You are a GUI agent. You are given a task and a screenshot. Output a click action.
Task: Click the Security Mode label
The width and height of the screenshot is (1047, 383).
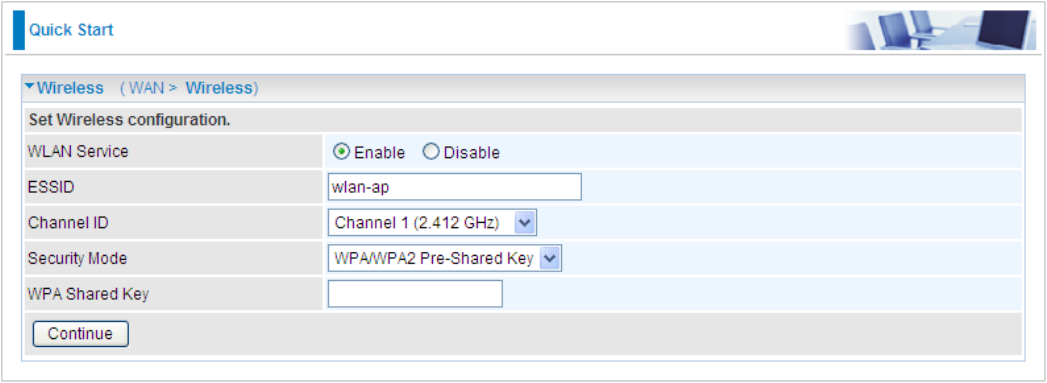(77, 259)
